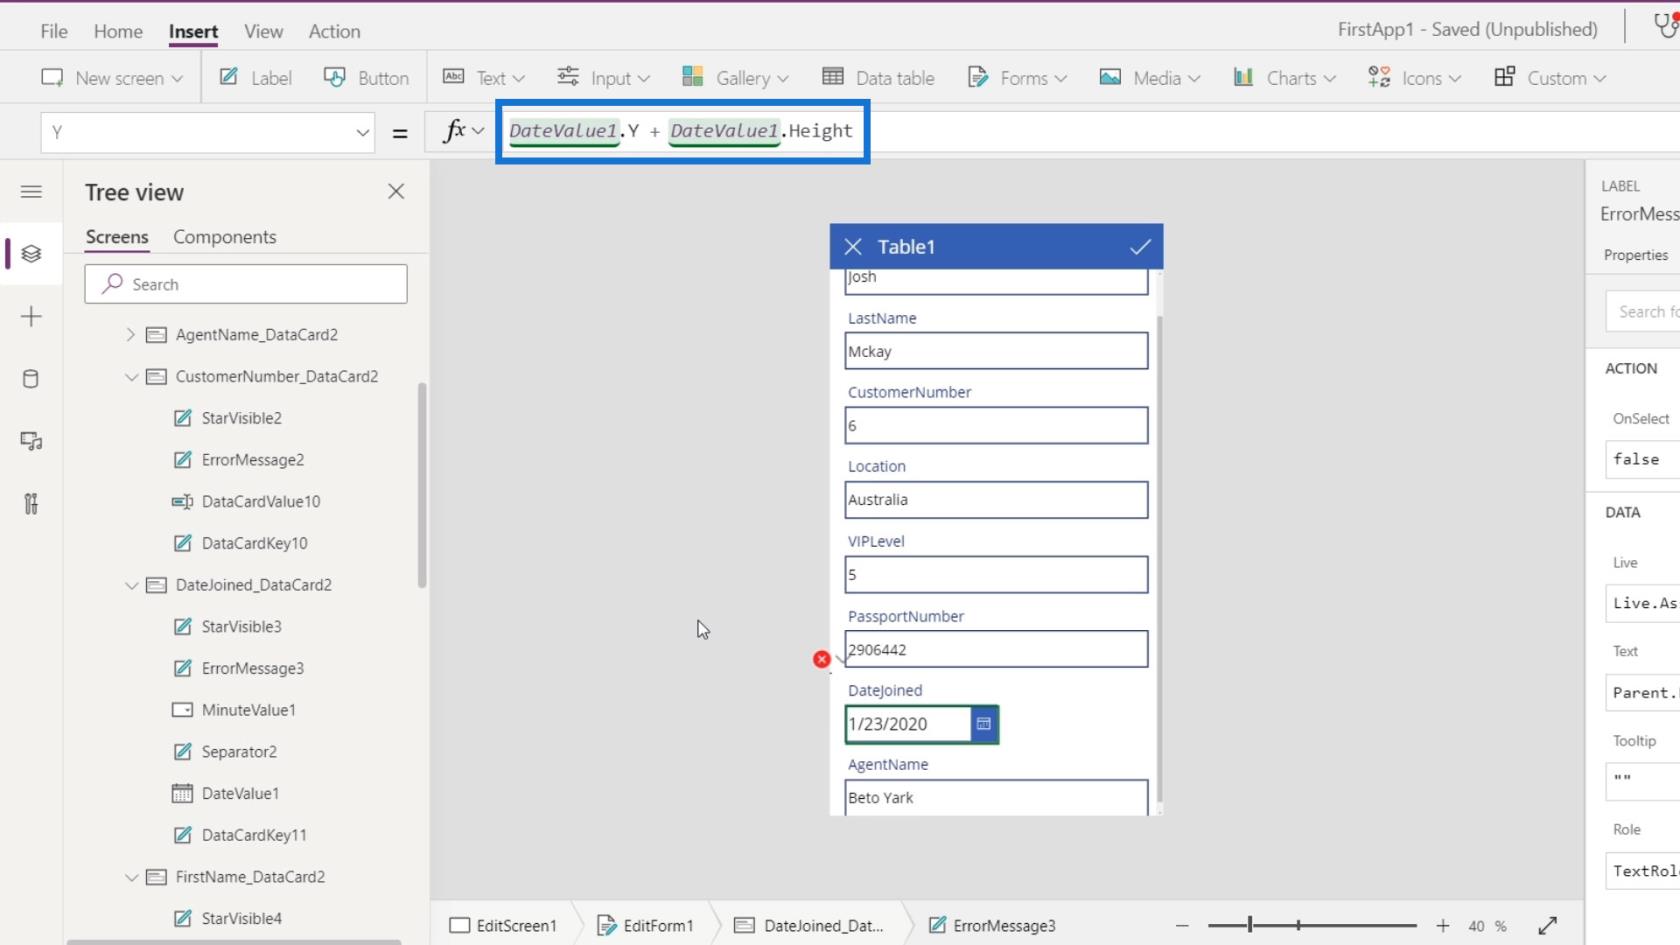This screenshot has height=945, width=1680.
Task: Open the hamburger menu in left sidebar
Action: [31, 191]
